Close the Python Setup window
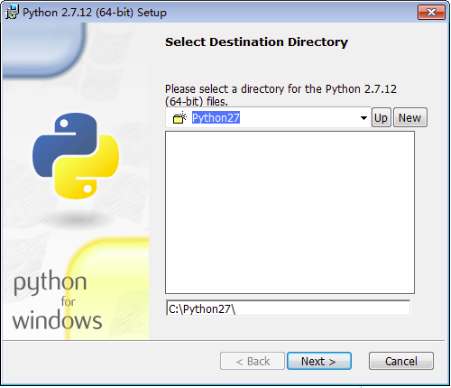The image size is (451, 388). (x=431, y=12)
